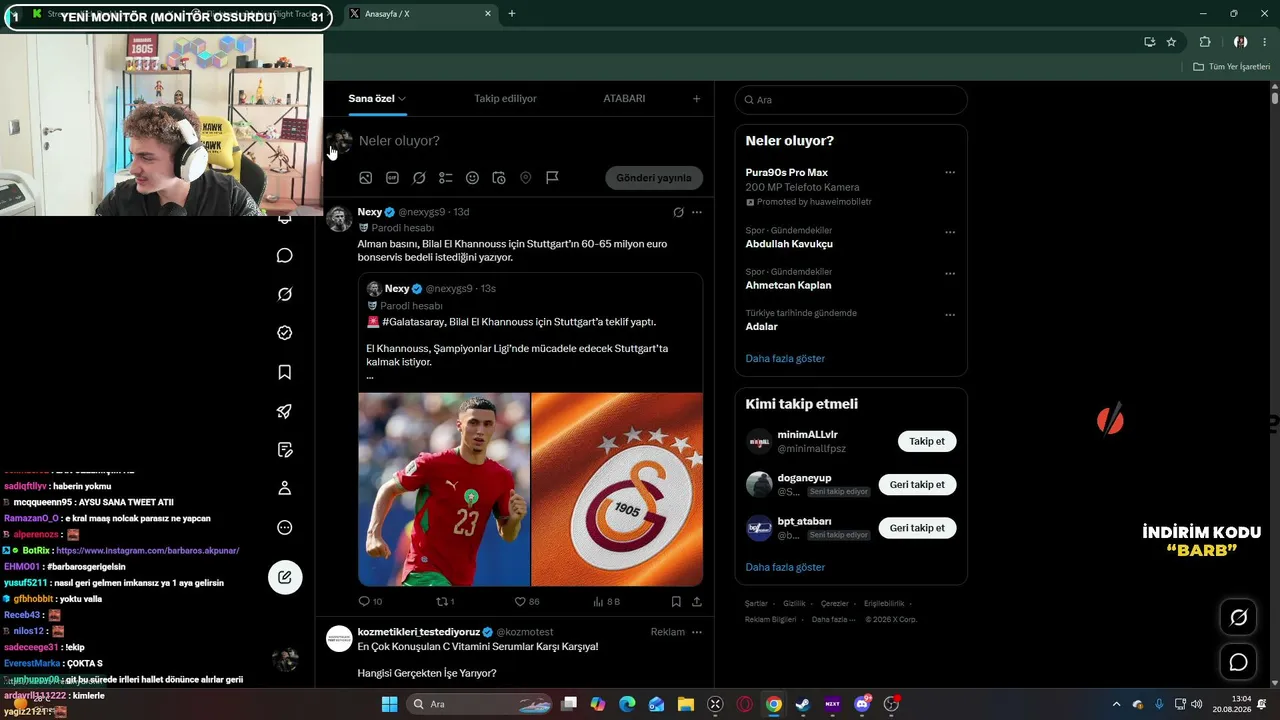Click the Ara search field on X
The image size is (1280, 720).
coord(851,100)
